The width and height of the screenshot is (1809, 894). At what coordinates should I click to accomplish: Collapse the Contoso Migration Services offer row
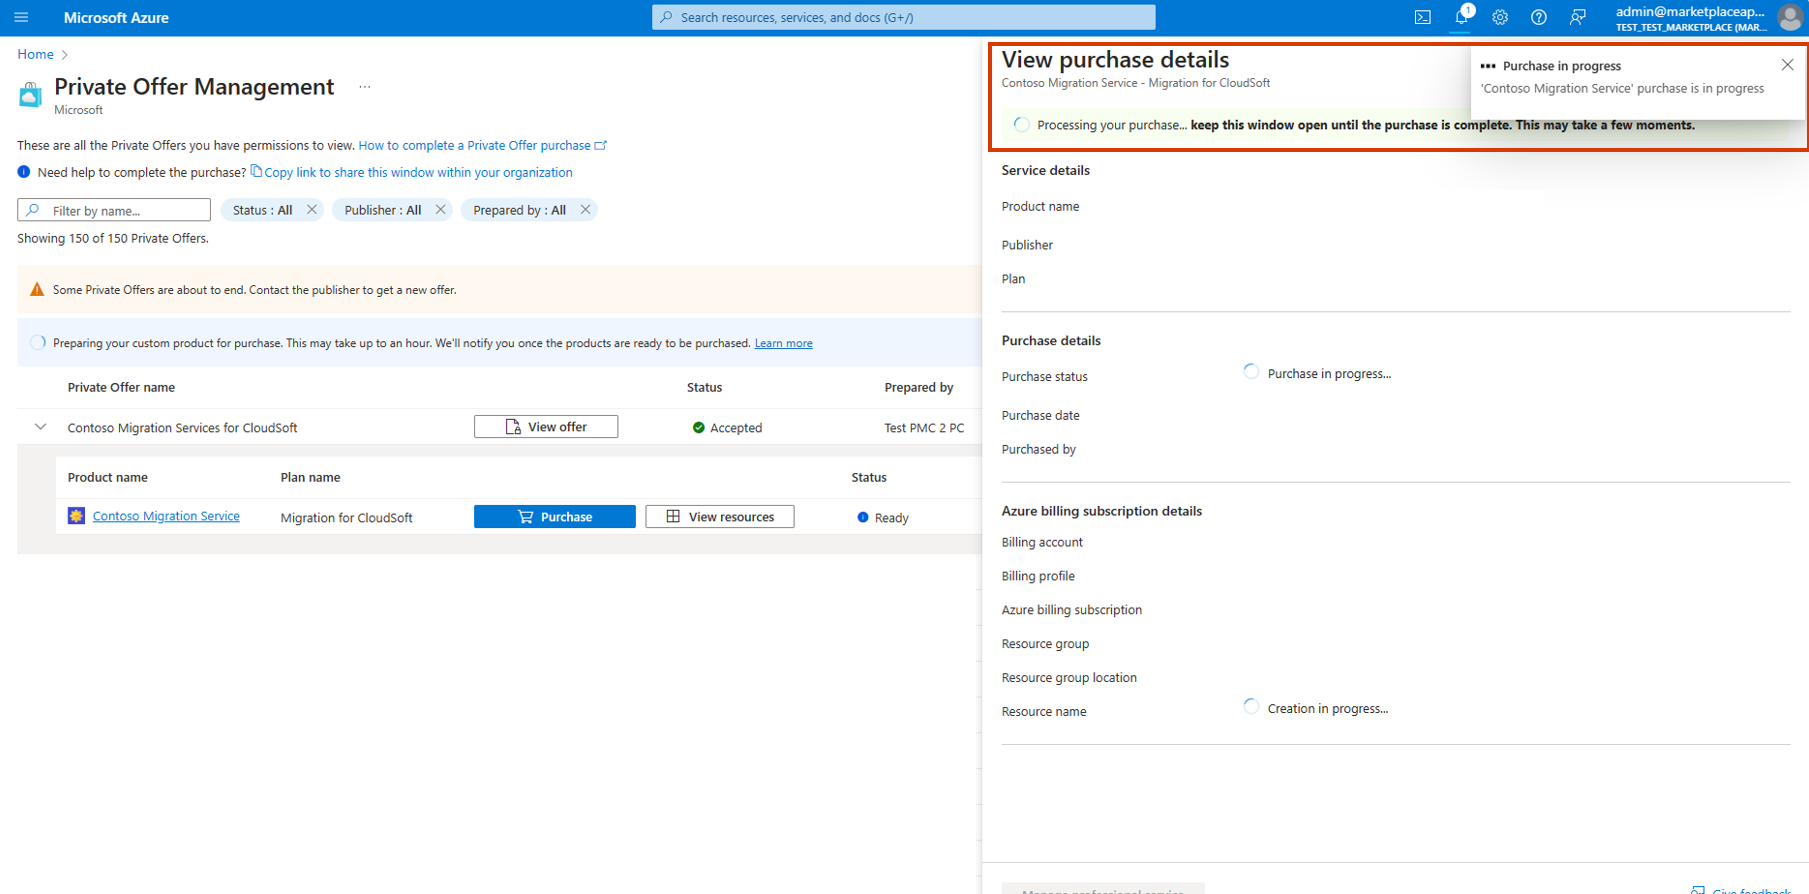pyautogui.click(x=40, y=427)
